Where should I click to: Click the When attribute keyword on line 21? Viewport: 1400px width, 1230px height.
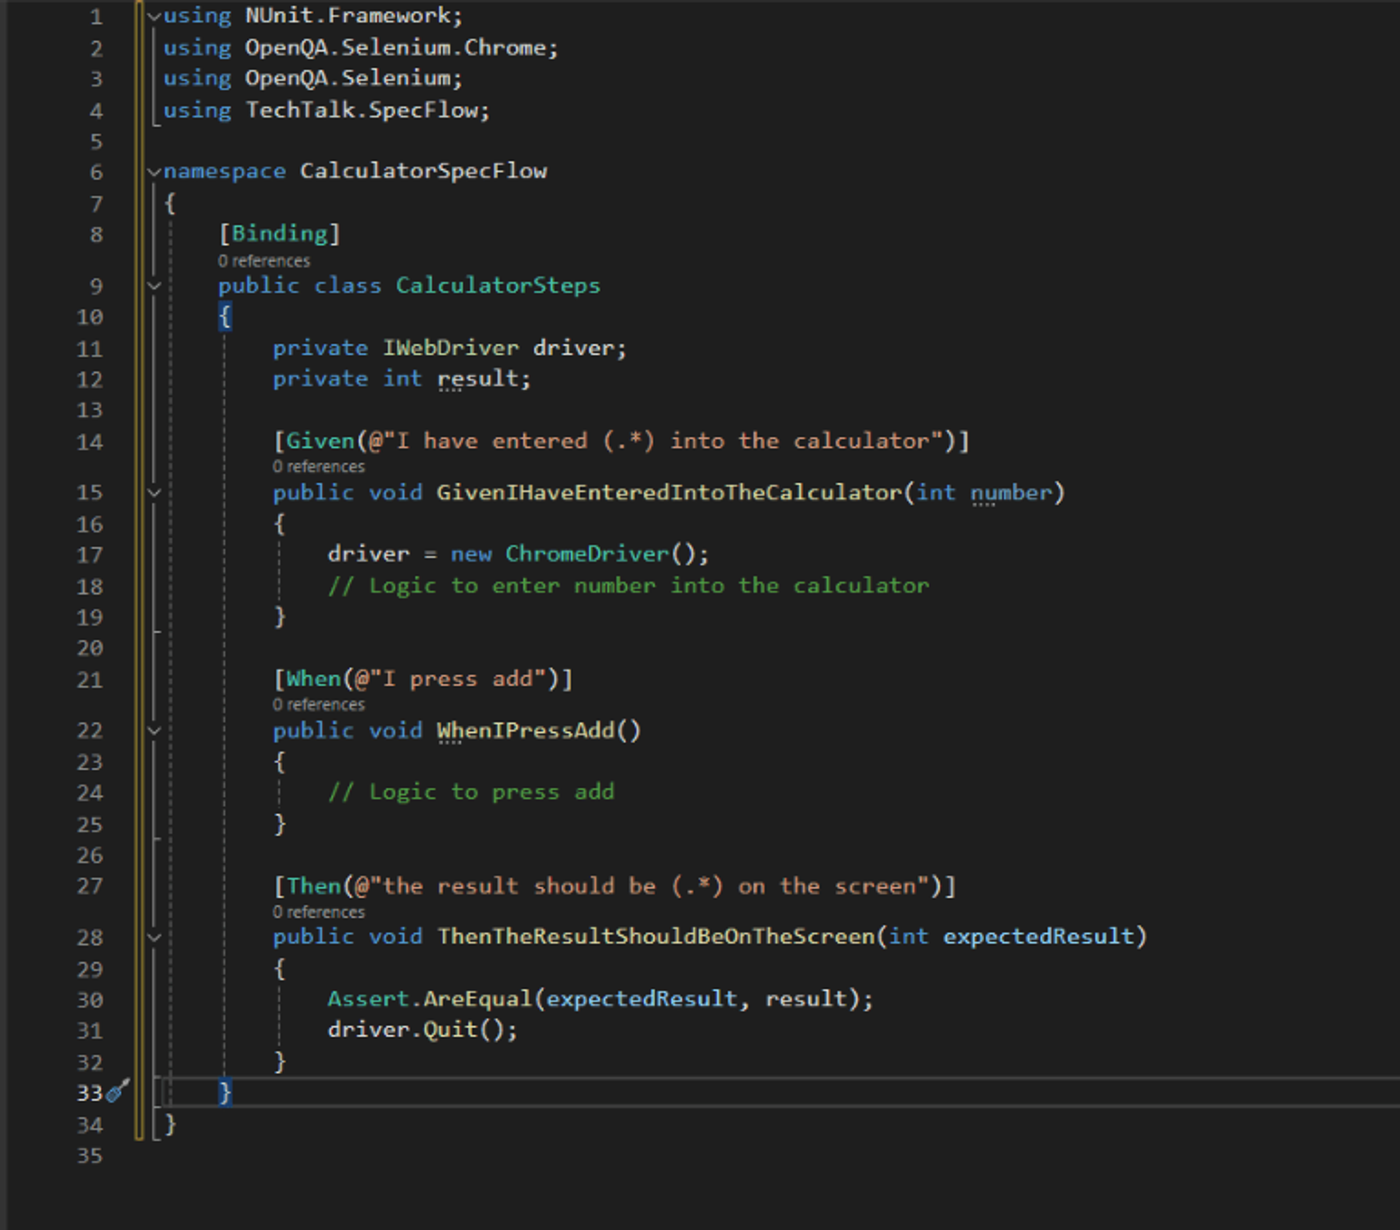click(314, 679)
